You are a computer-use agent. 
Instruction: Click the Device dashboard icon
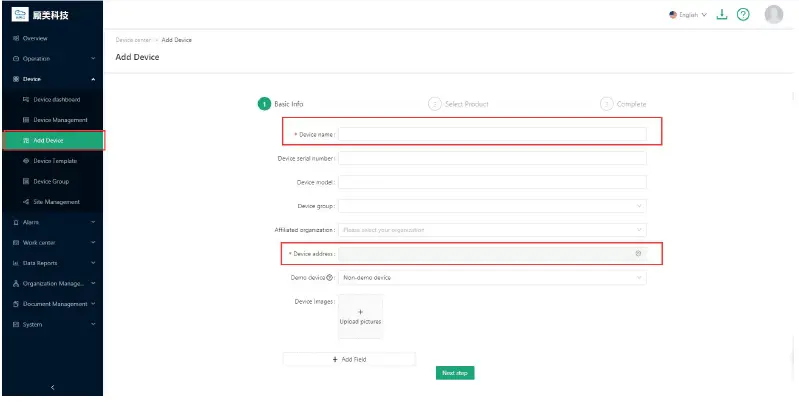pos(26,99)
